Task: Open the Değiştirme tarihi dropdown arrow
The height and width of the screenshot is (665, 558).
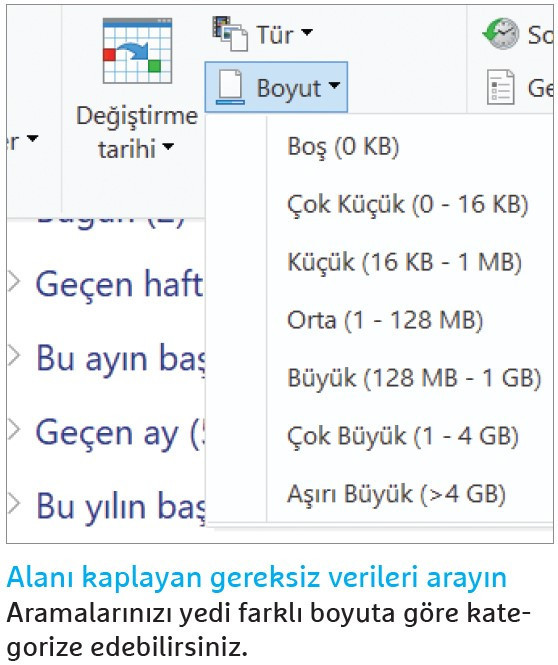Action: coord(168,146)
